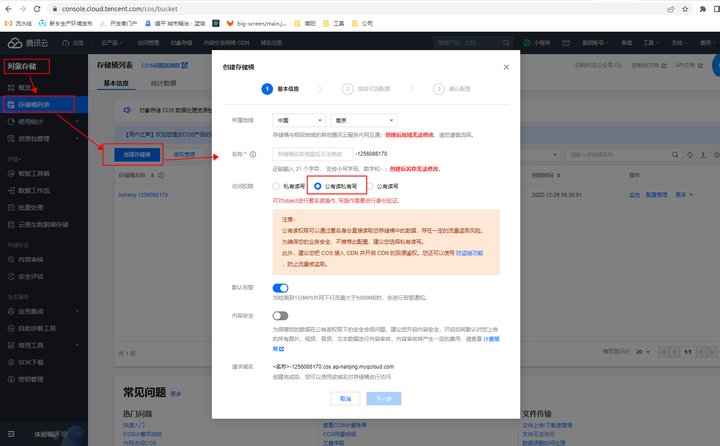The width and height of the screenshot is (720, 446).
Task: Expand the 常用工具 sidebar section
Action: tap(77, 345)
